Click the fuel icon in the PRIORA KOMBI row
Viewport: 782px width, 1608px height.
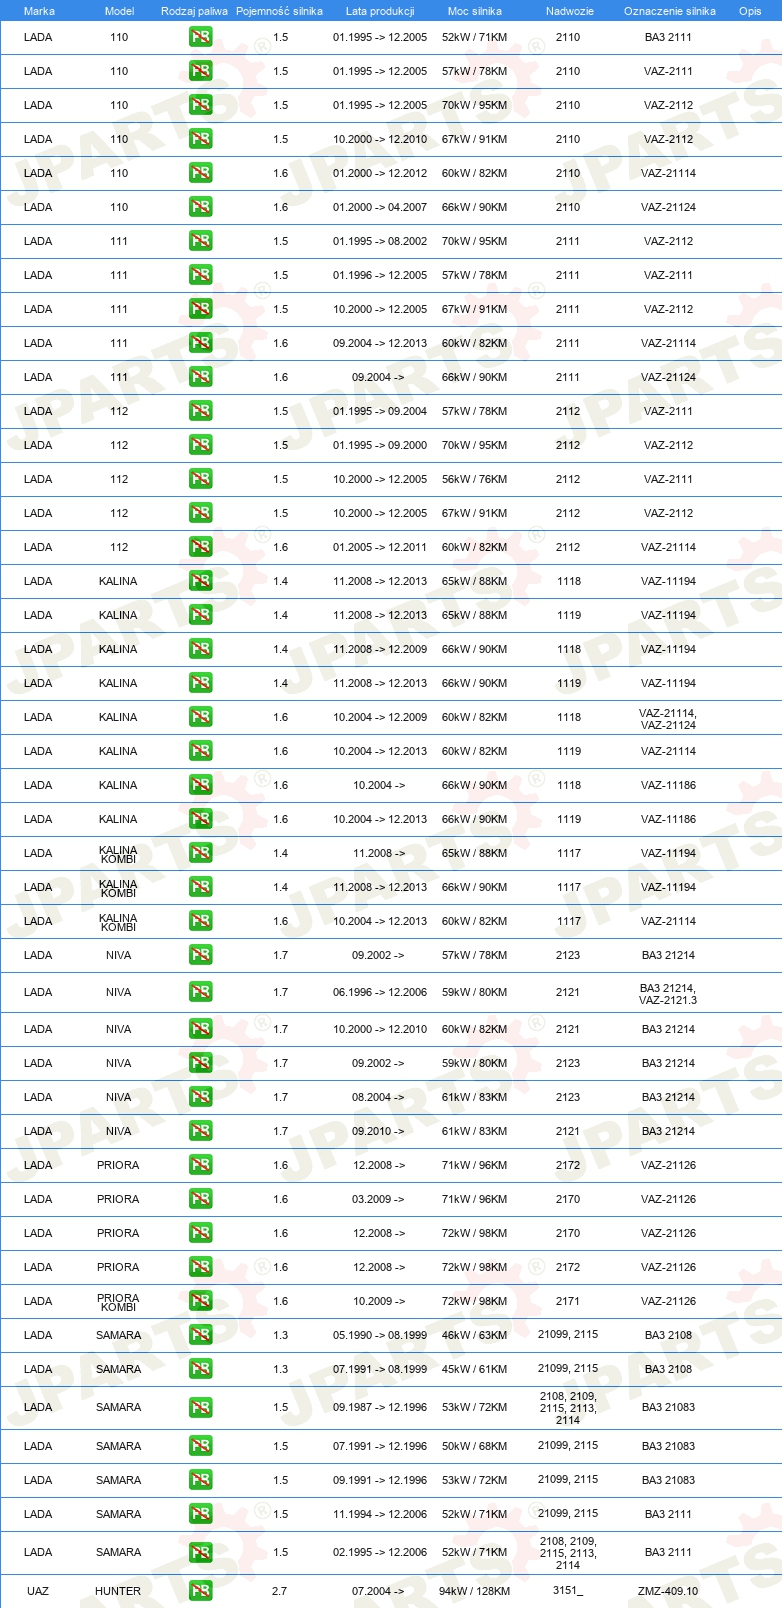[x=200, y=1301]
